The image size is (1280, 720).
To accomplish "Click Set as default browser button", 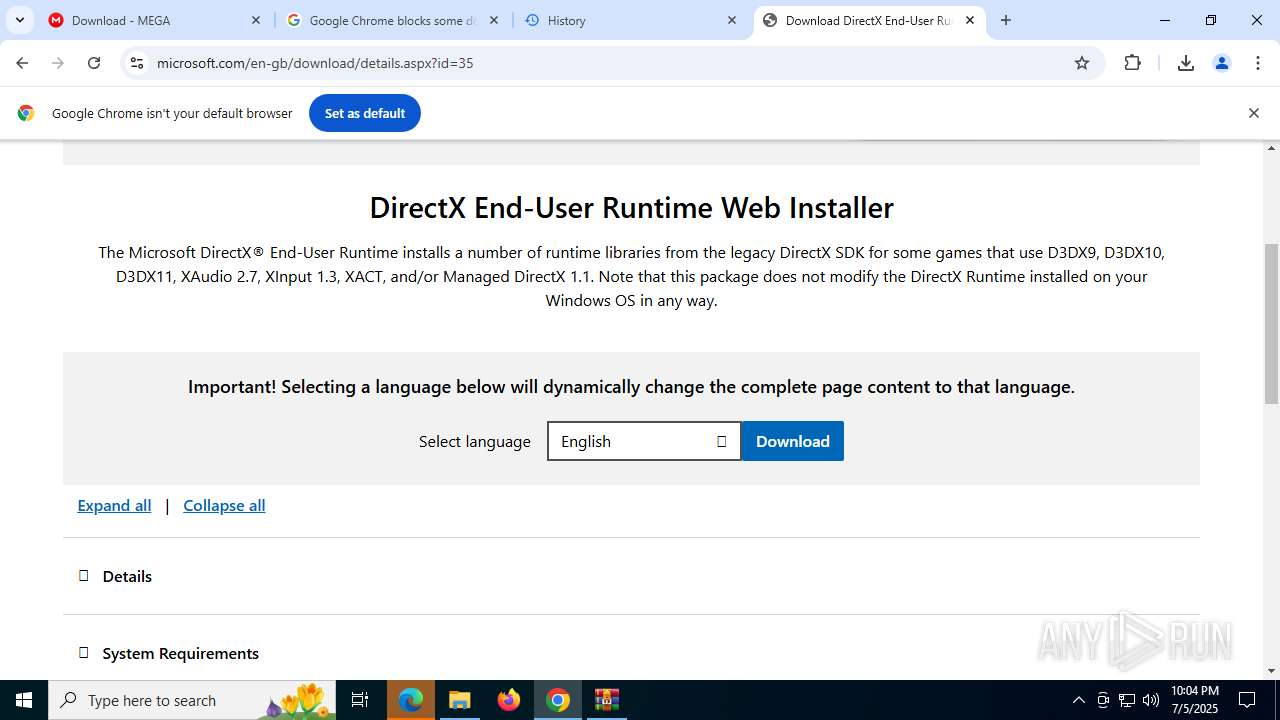I will (x=365, y=113).
